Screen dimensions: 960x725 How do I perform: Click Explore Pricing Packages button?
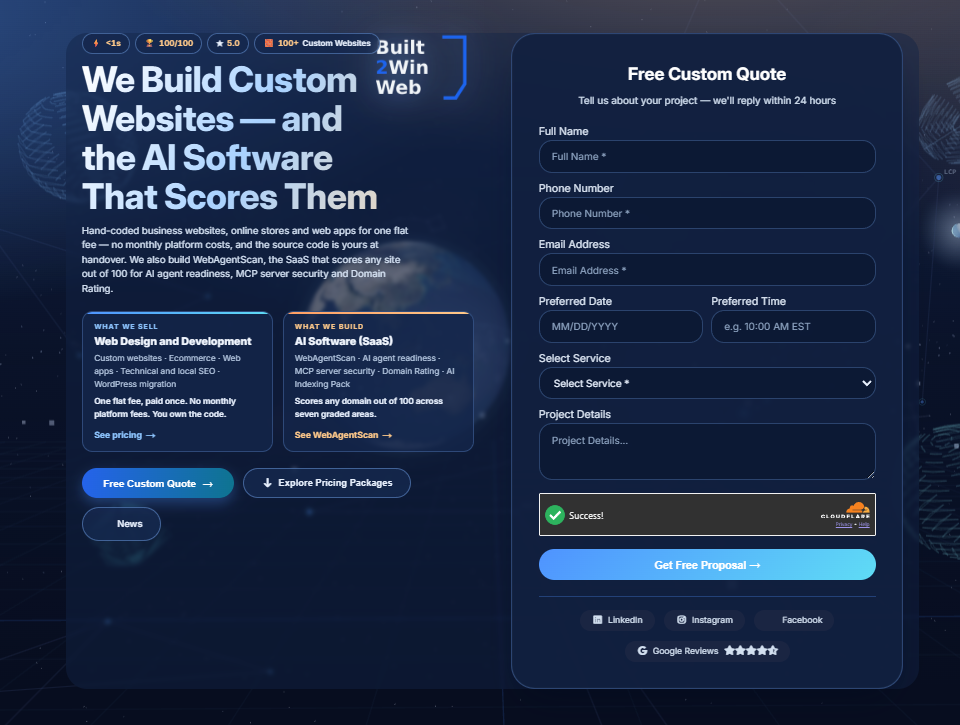[327, 483]
